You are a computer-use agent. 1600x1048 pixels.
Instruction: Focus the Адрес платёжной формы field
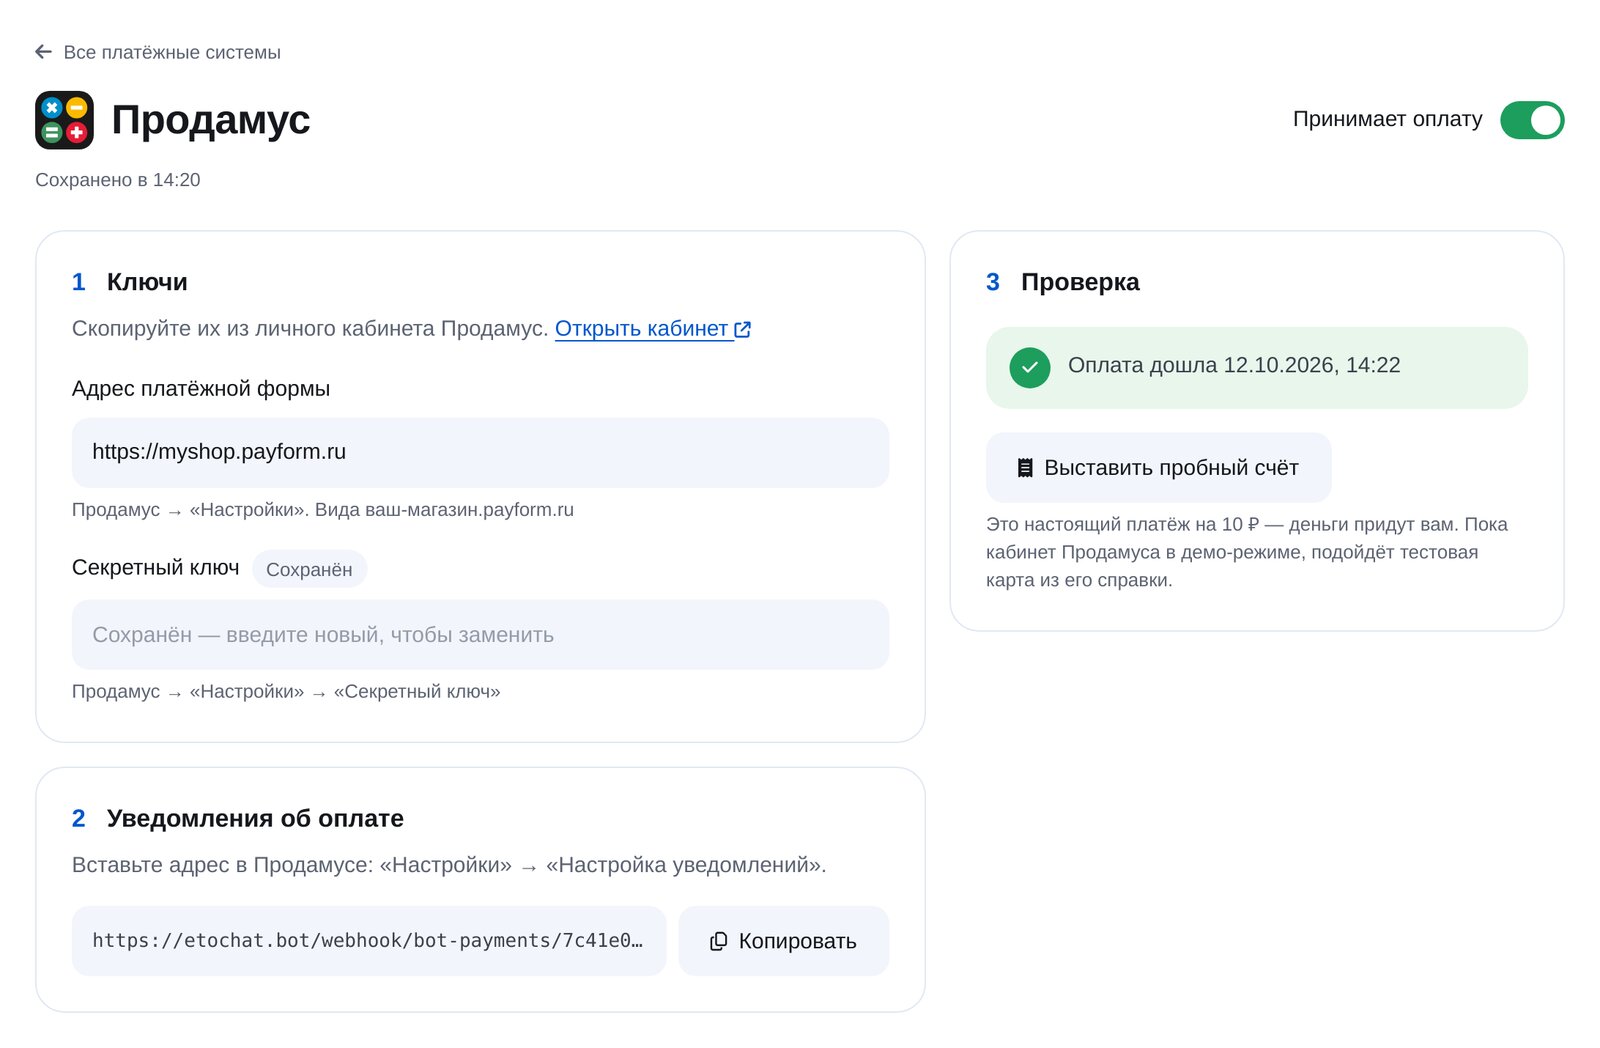(480, 453)
